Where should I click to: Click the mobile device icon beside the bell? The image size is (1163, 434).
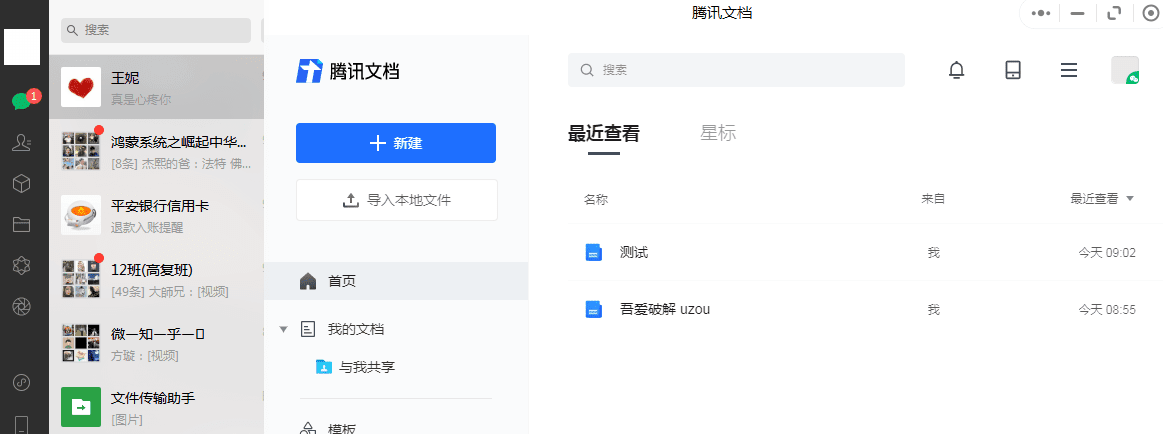pyautogui.click(x=1013, y=70)
